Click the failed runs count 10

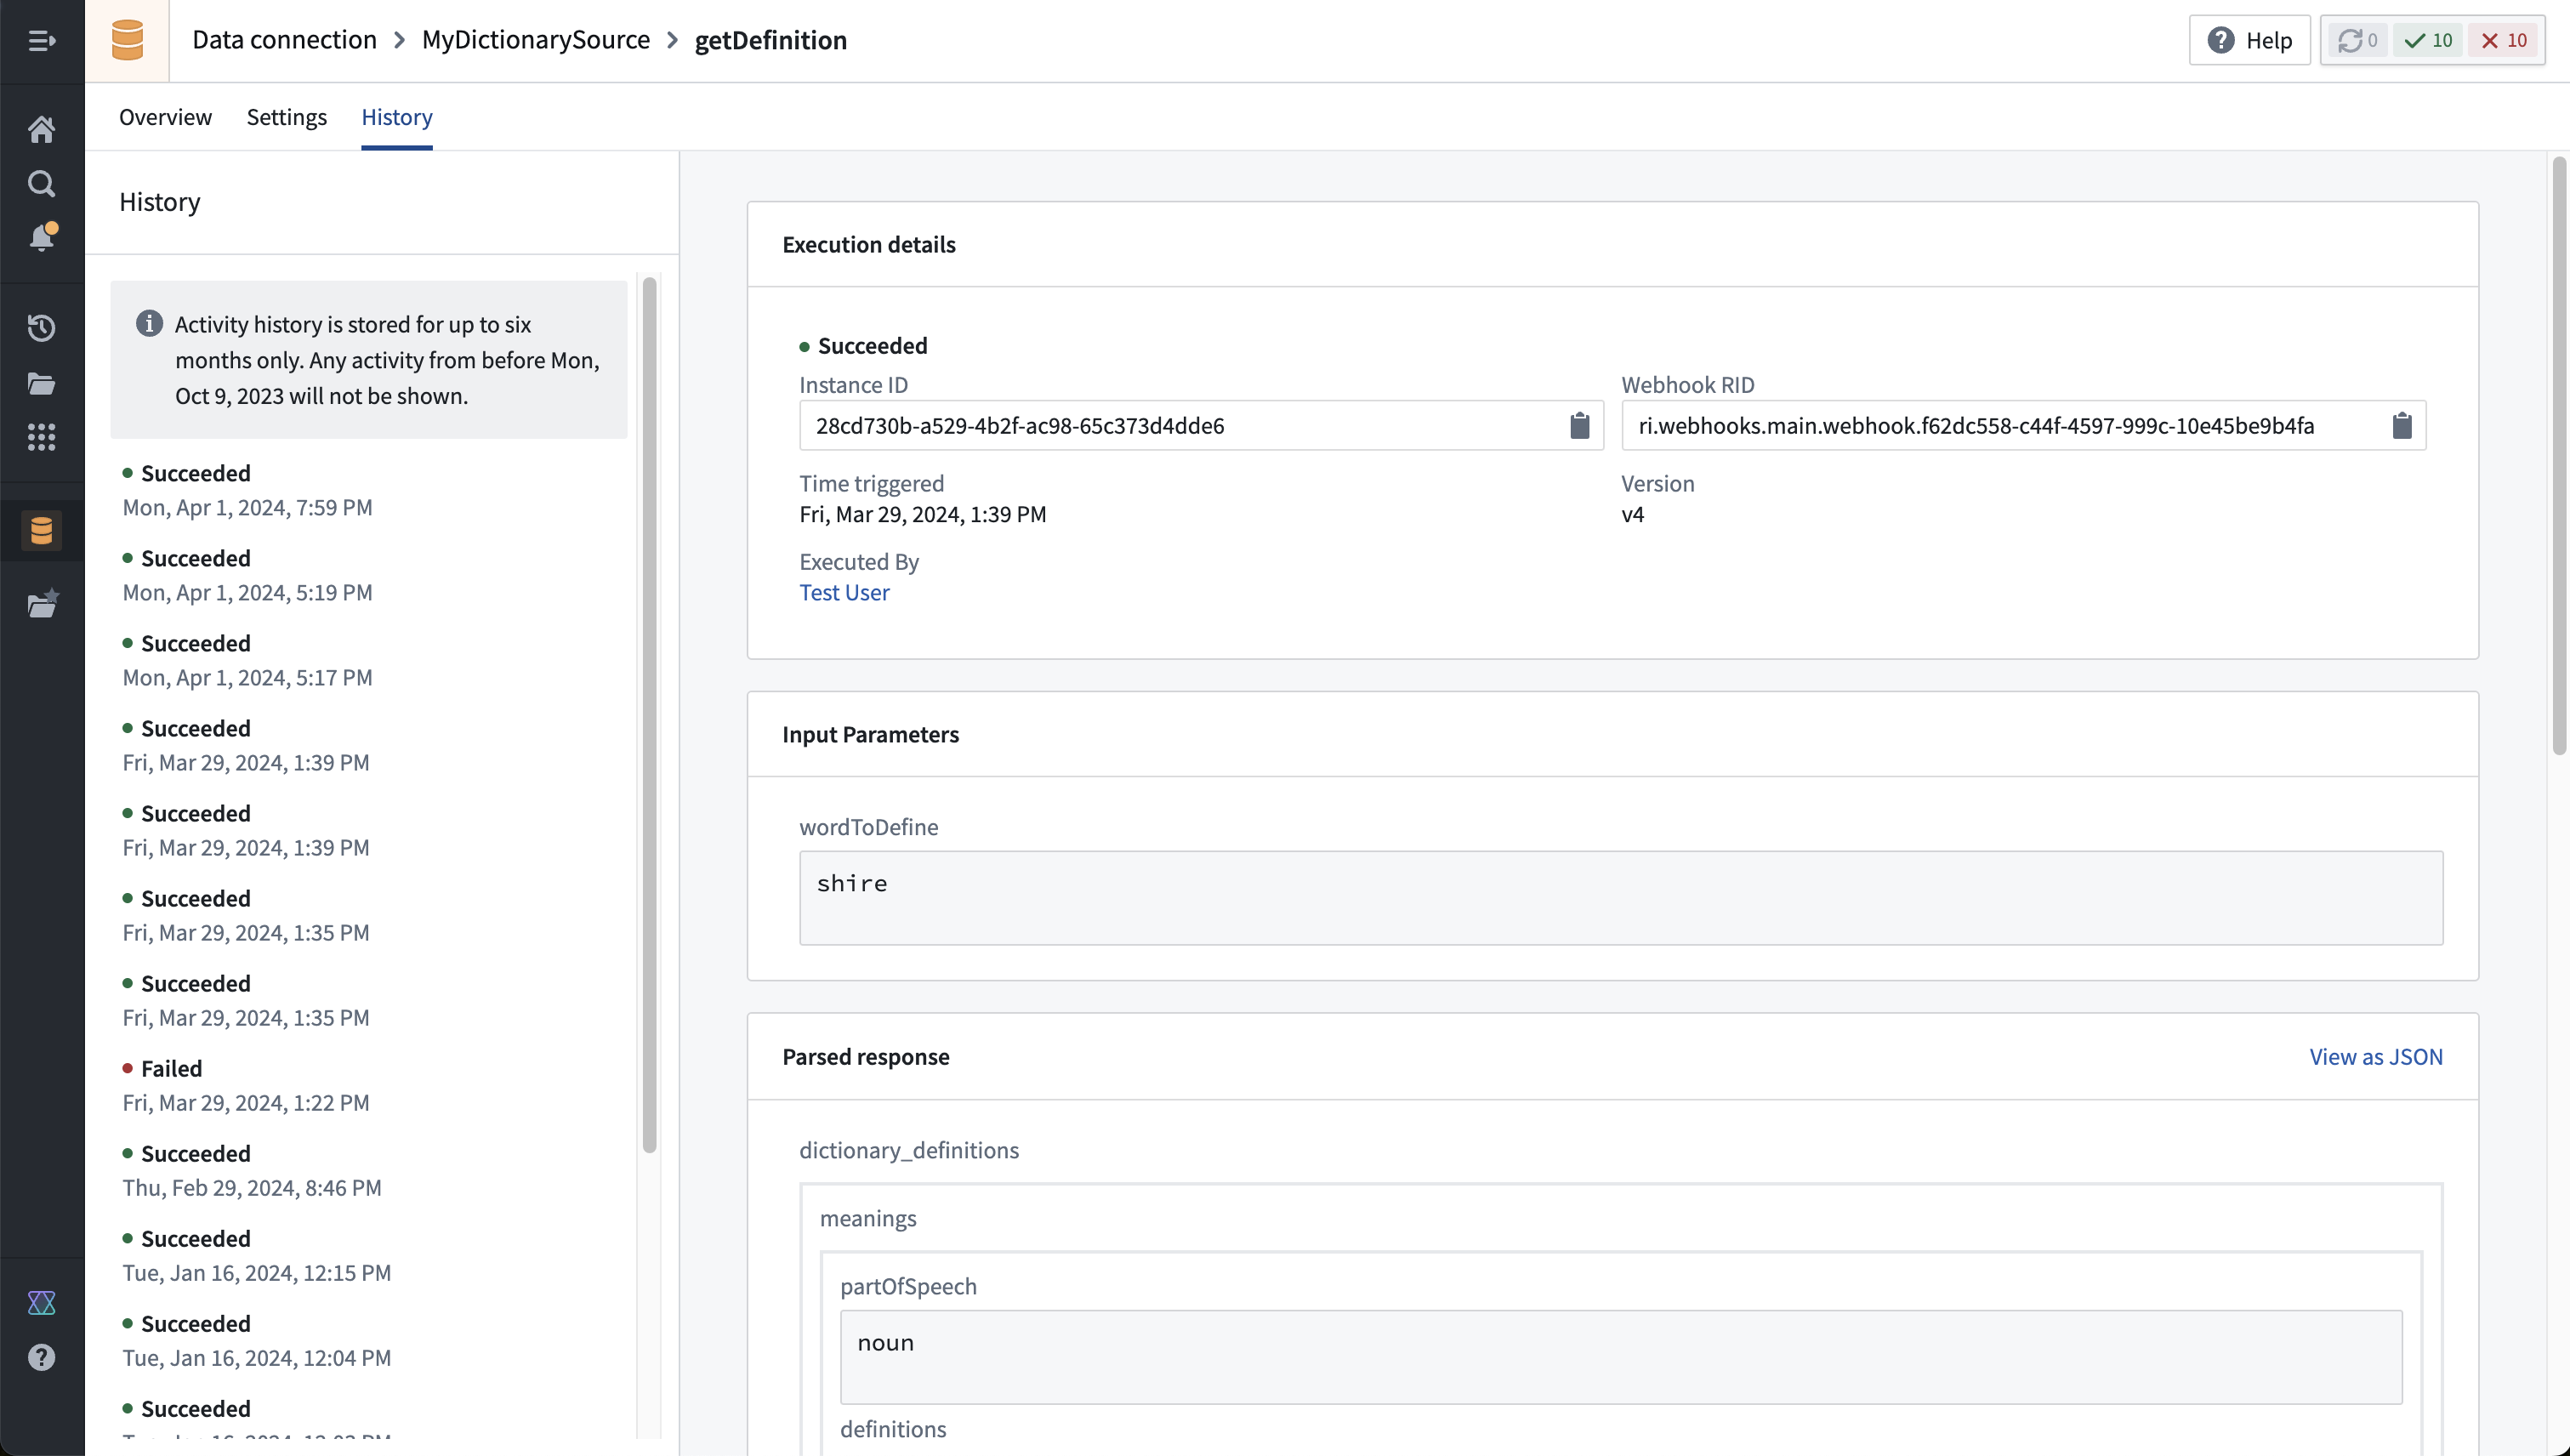click(x=2504, y=40)
